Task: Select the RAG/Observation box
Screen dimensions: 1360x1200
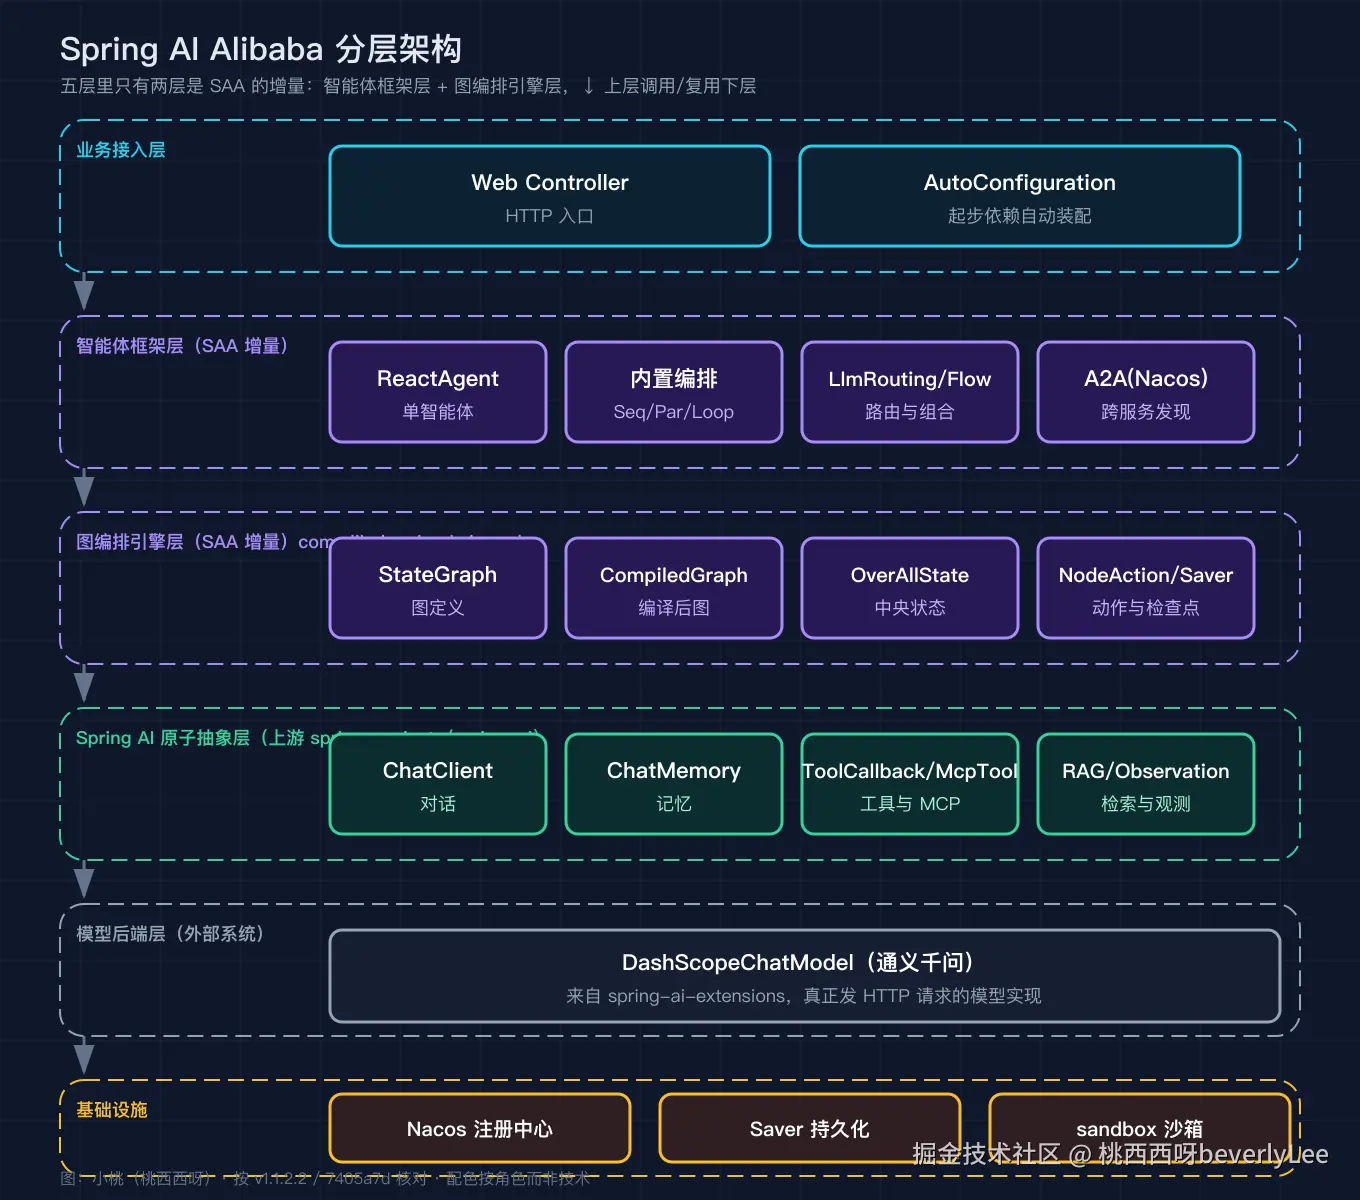Action: pos(1146,784)
